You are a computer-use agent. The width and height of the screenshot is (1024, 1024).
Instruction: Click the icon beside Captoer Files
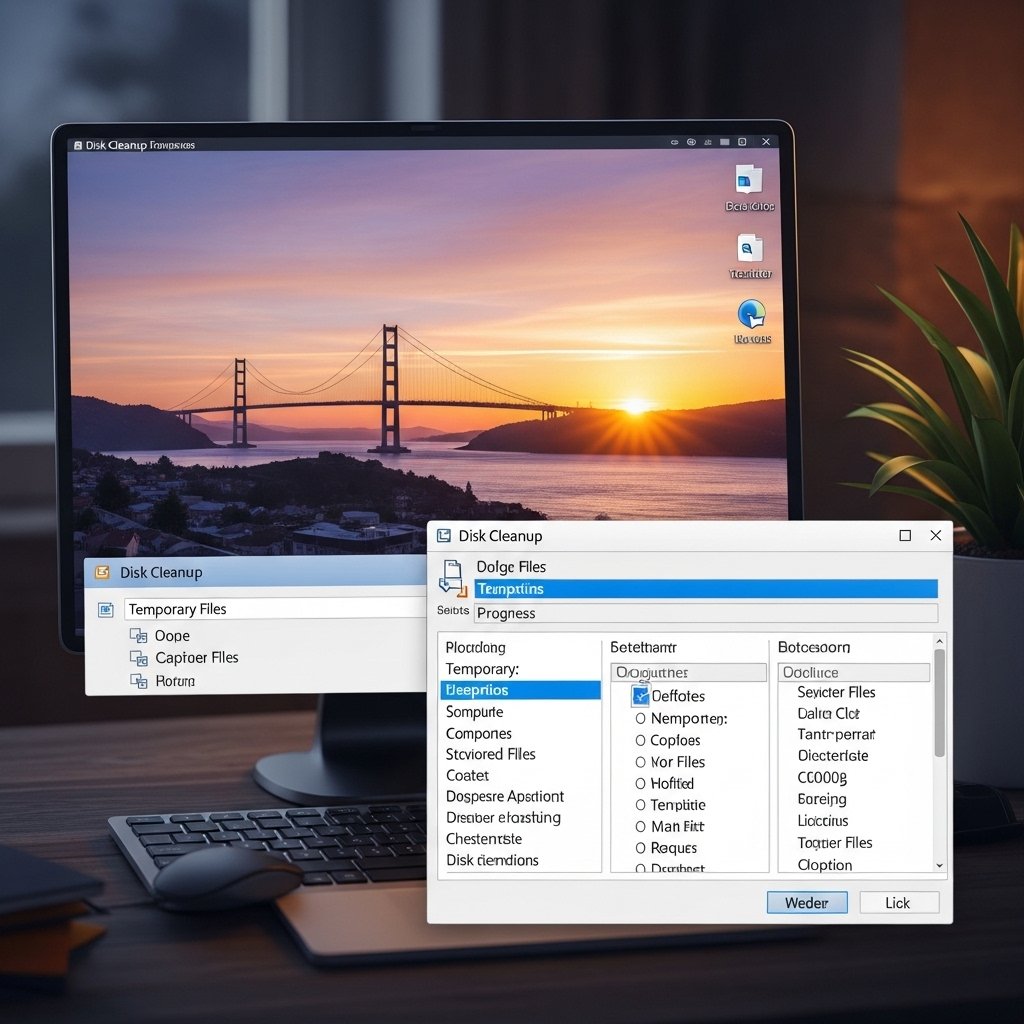(138, 658)
